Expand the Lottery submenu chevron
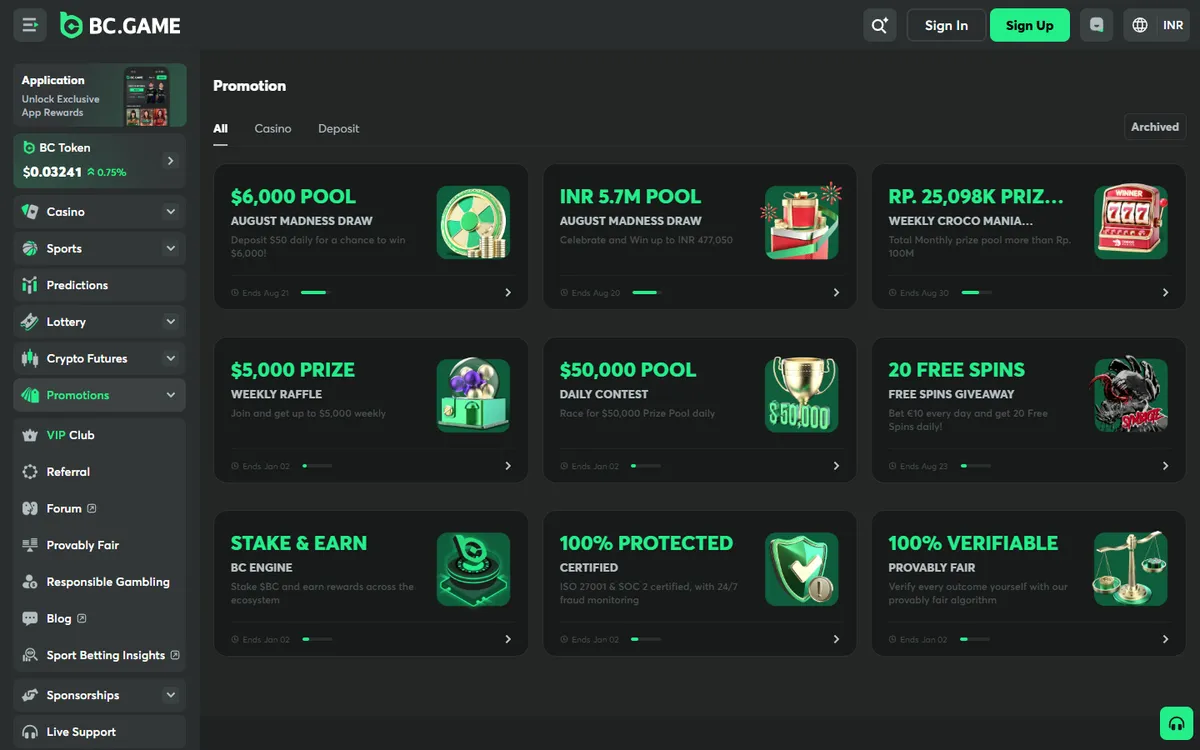 click(170, 322)
